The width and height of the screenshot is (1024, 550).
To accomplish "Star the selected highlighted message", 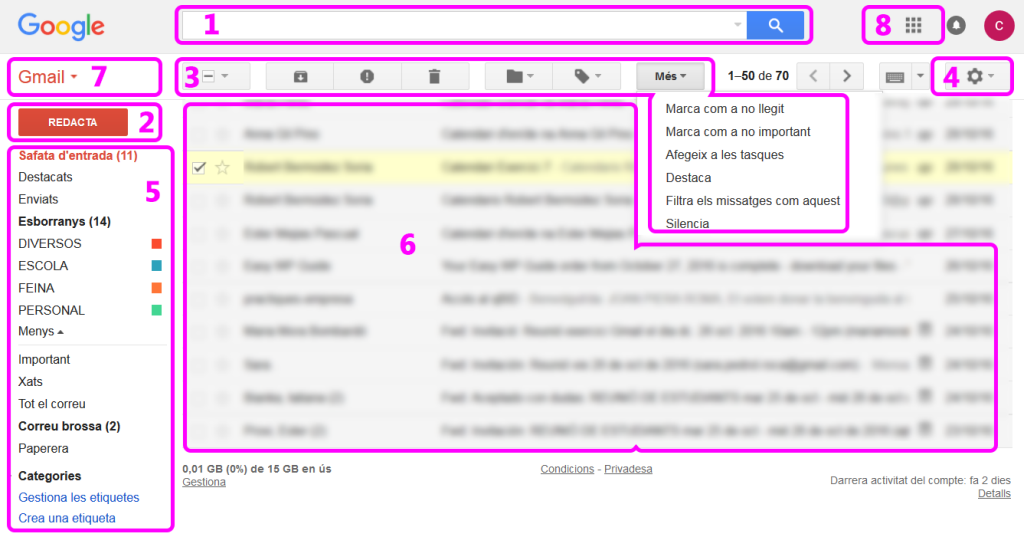I will (x=222, y=168).
